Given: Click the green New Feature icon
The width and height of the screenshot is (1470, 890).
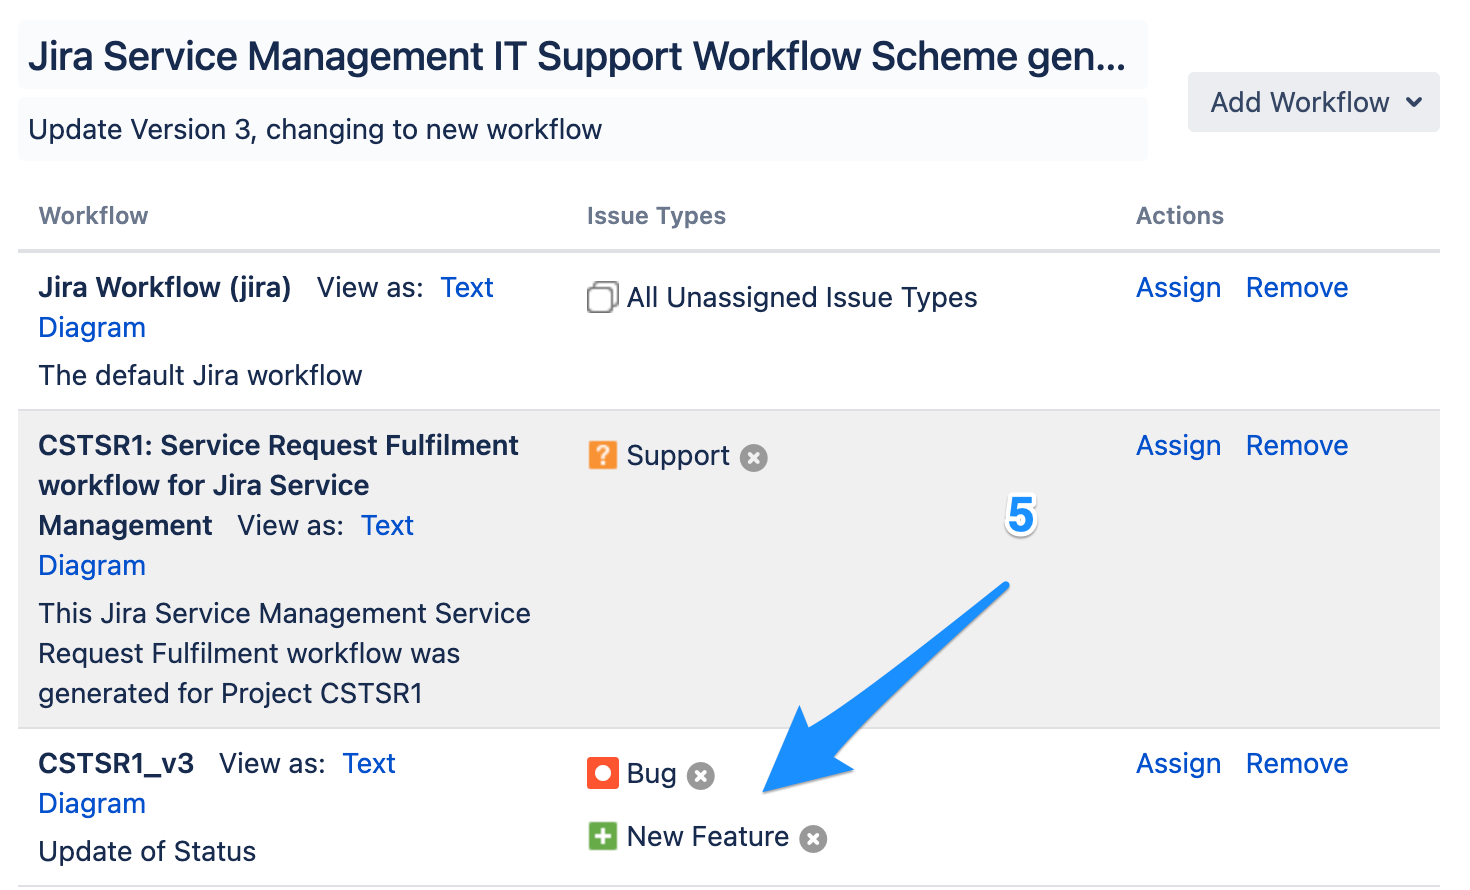Looking at the screenshot, I should coord(602,836).
